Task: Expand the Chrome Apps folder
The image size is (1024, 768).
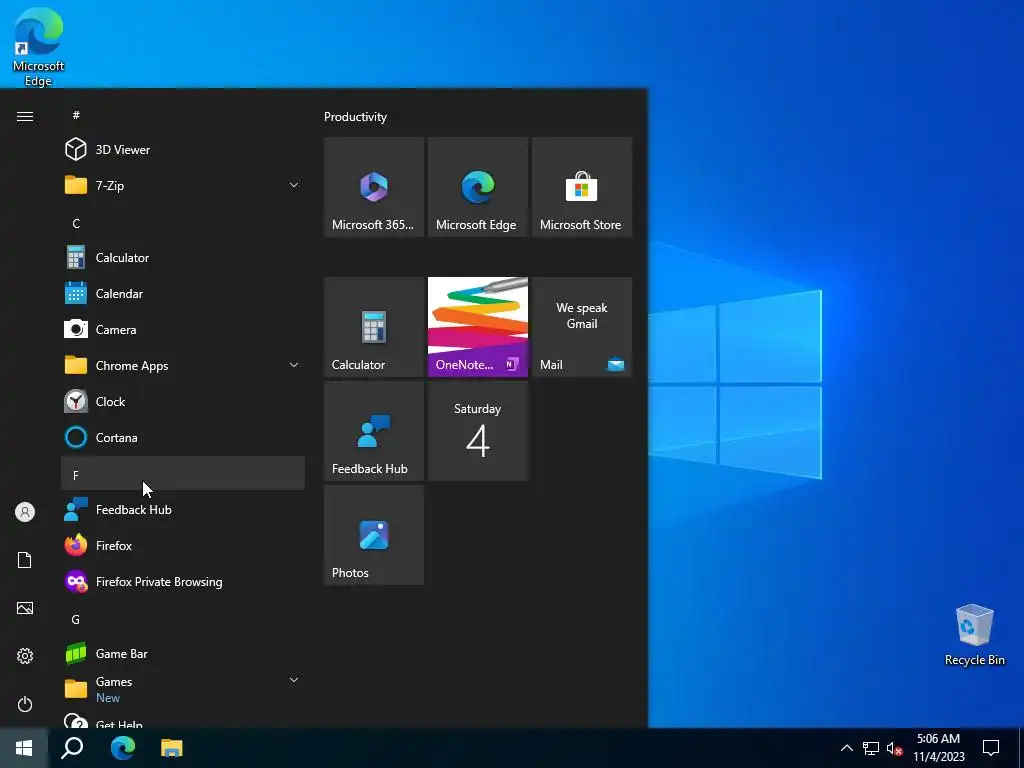Action: pyautogui.click(x=183, y=366)
